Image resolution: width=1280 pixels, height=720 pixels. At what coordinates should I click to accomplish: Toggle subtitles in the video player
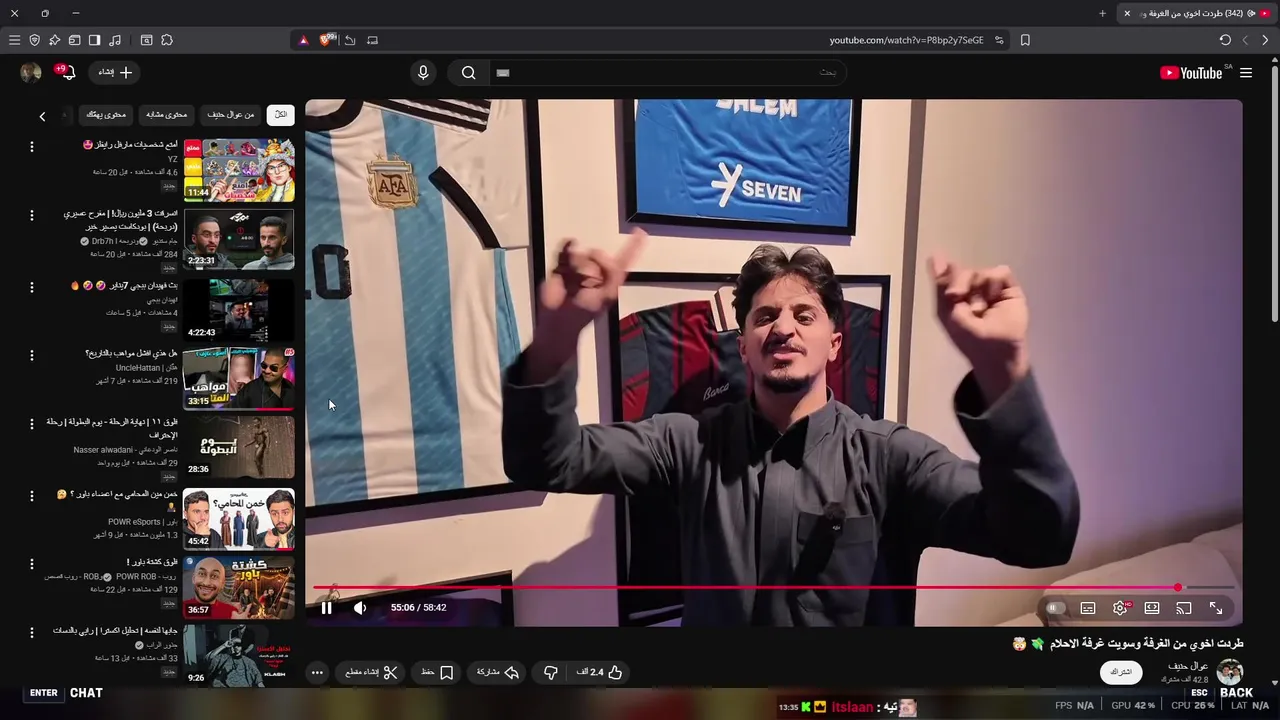pos(1088,608)
